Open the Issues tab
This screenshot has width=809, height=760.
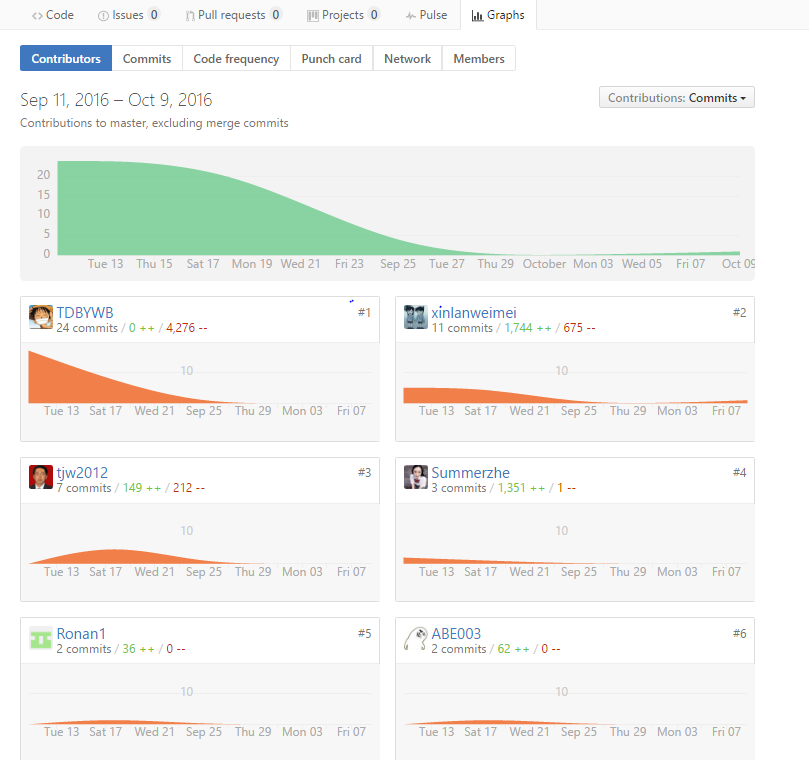128,15
